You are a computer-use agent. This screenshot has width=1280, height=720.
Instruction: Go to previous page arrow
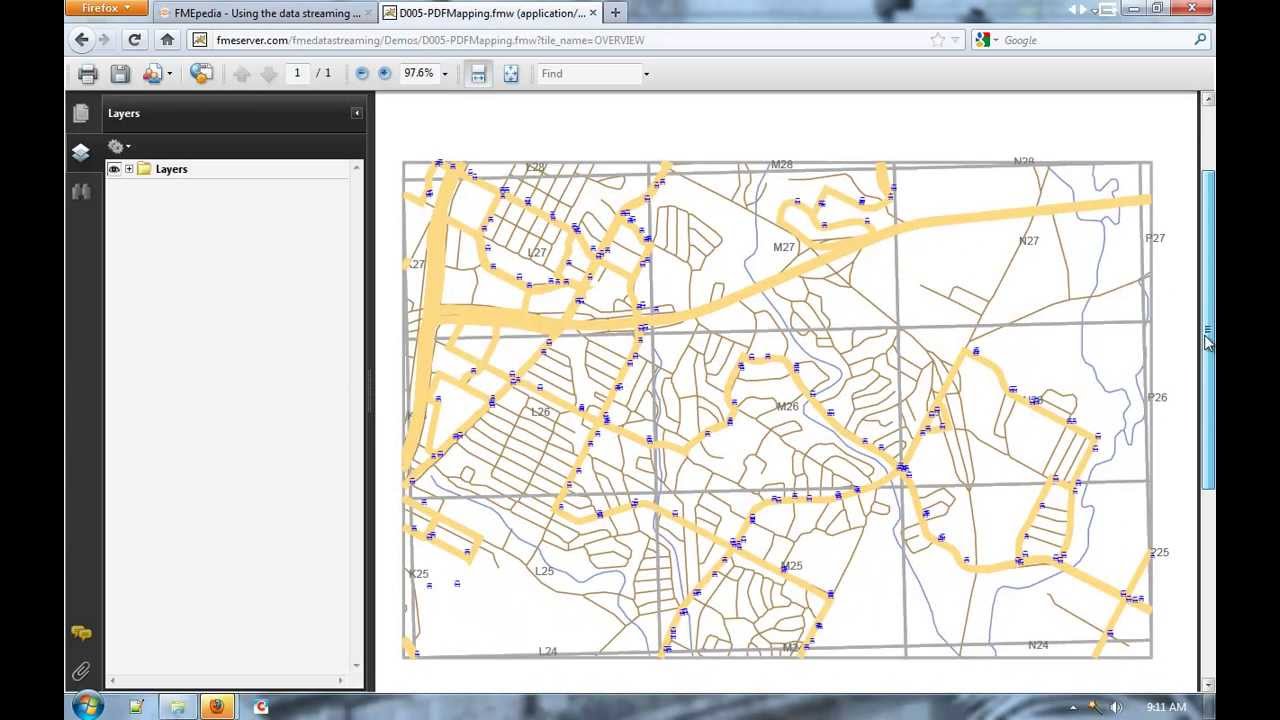point(241,74)
